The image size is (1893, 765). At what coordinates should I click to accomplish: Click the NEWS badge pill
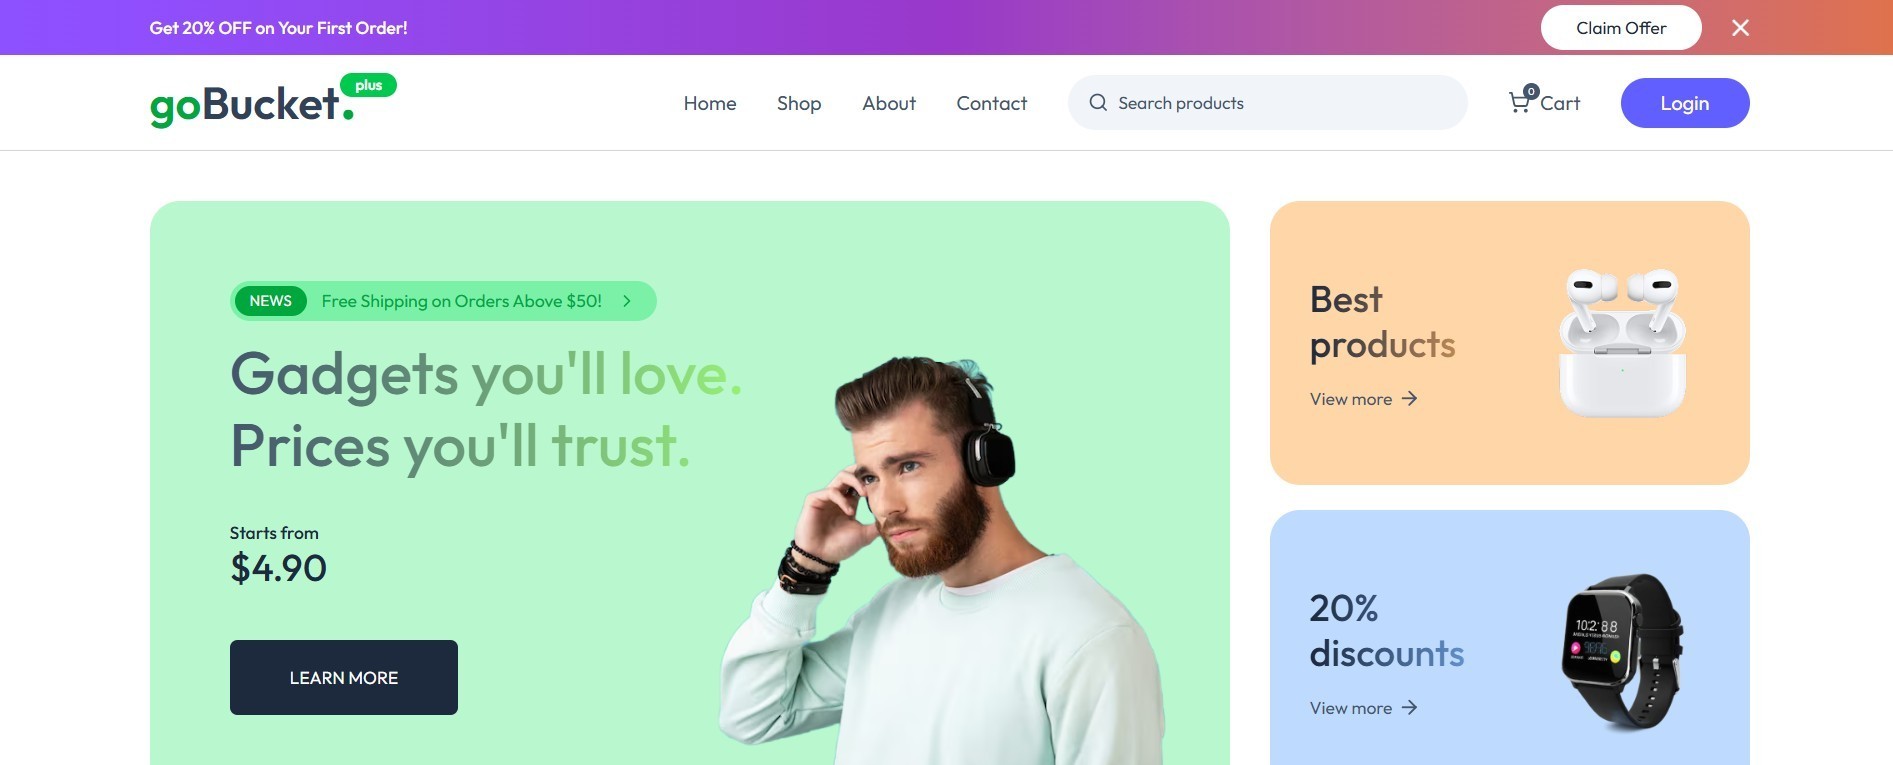coord(270,301)
